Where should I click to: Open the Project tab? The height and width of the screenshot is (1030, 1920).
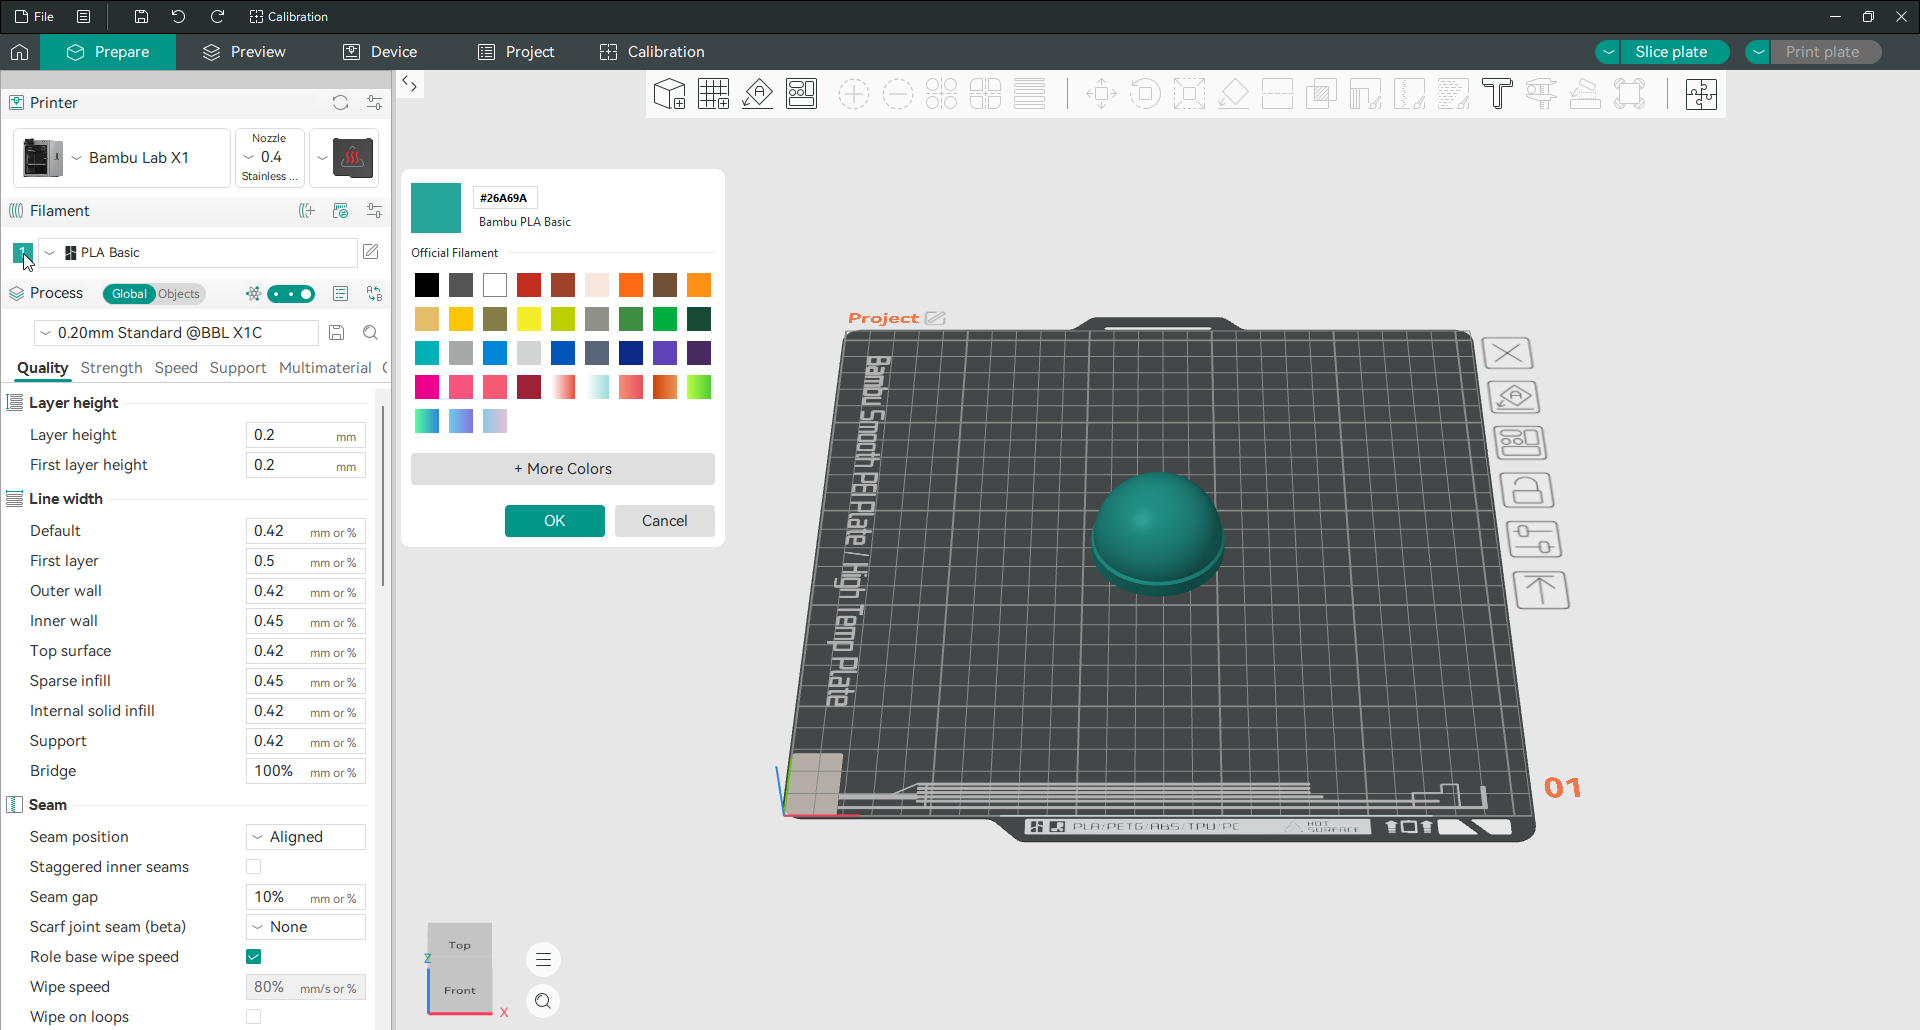(516, 52)
